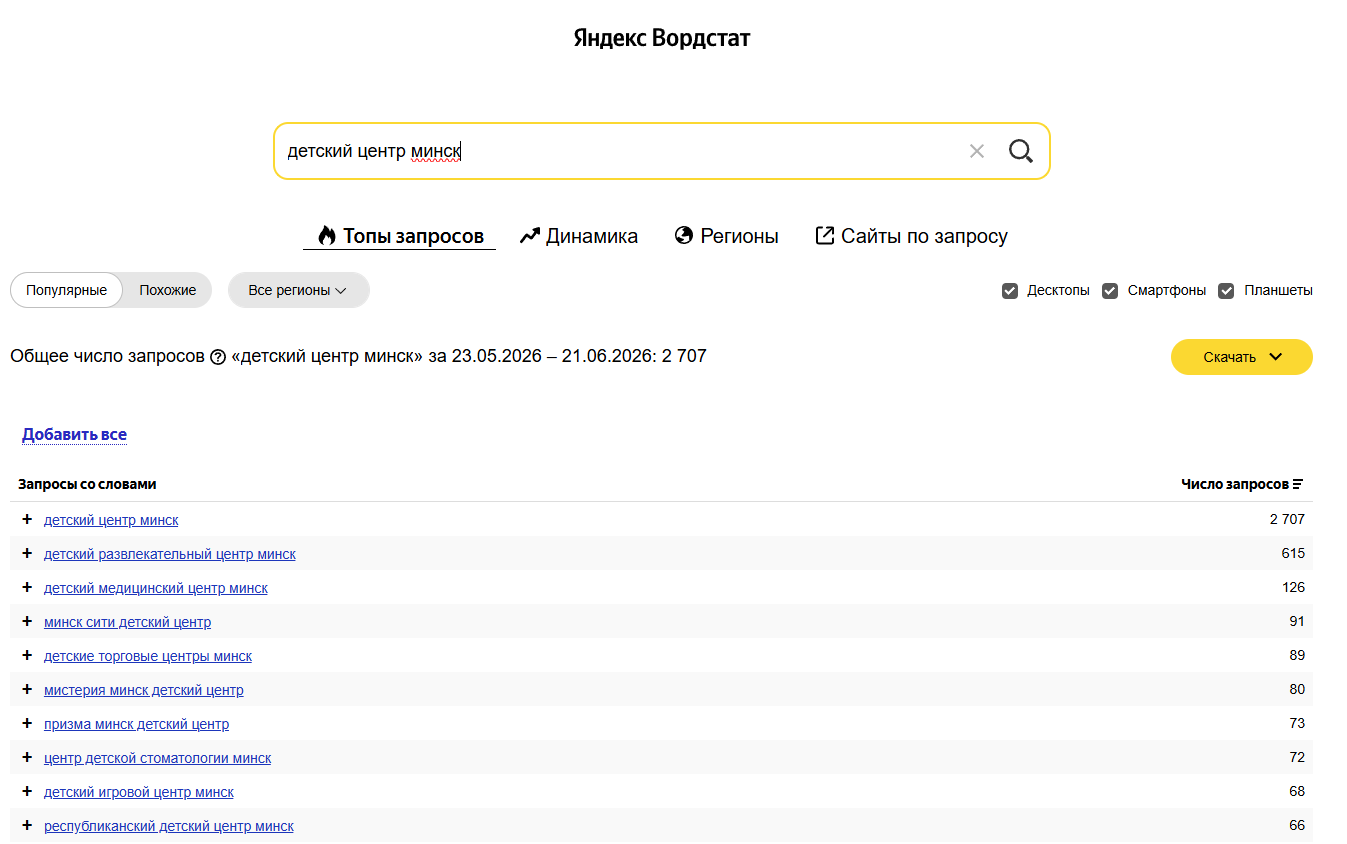Click the 80 query count value
1347x844 pixels.
[x=1297, y=689]
